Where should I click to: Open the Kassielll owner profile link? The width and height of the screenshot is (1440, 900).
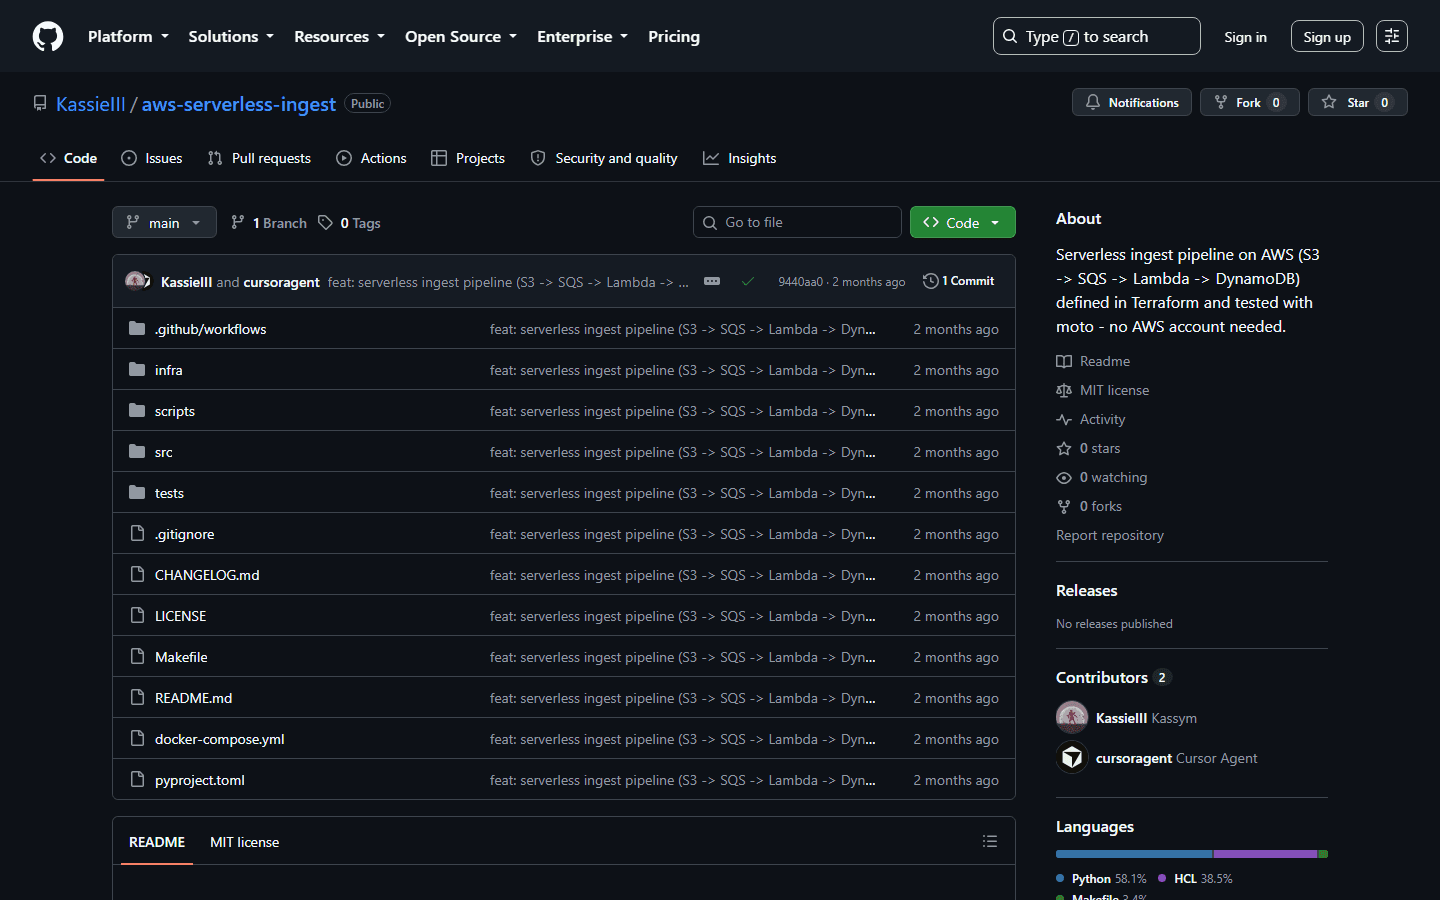91,104
